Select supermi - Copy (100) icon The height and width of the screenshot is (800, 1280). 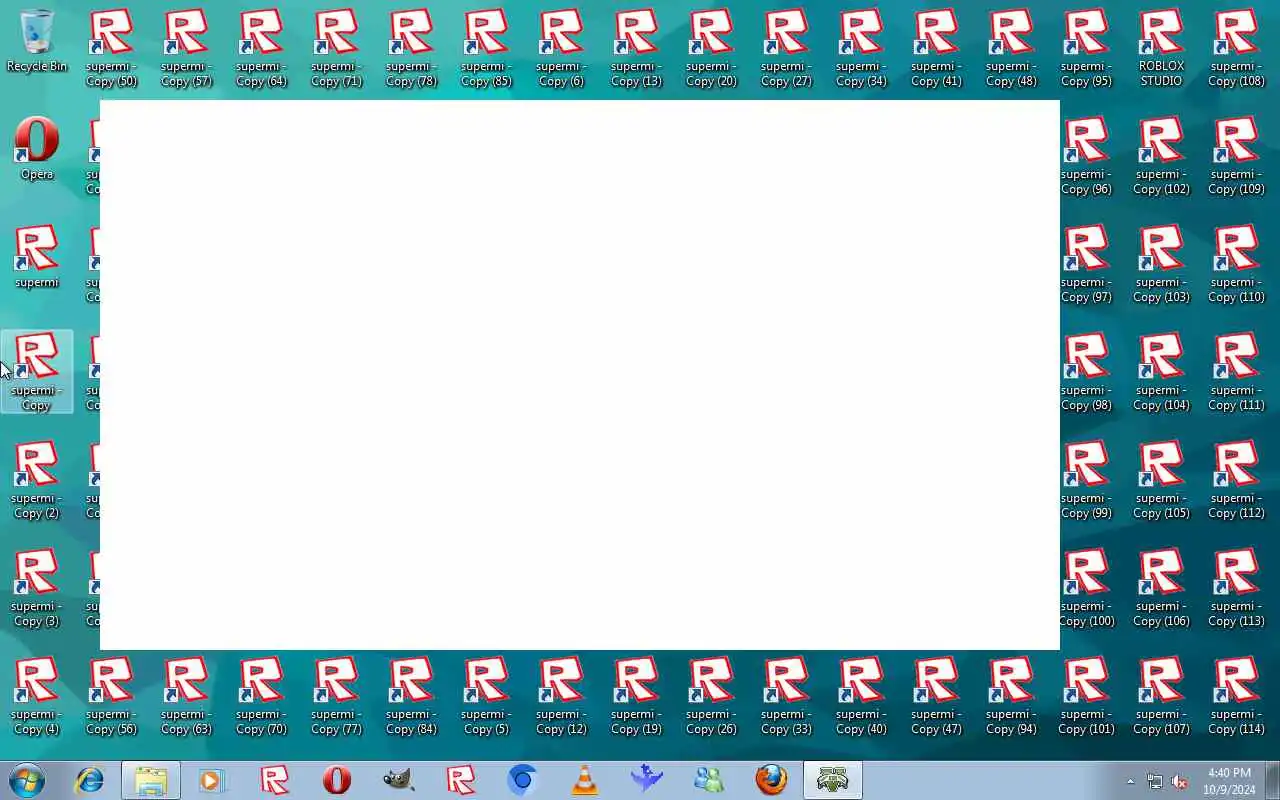[x=1086, y=588]
